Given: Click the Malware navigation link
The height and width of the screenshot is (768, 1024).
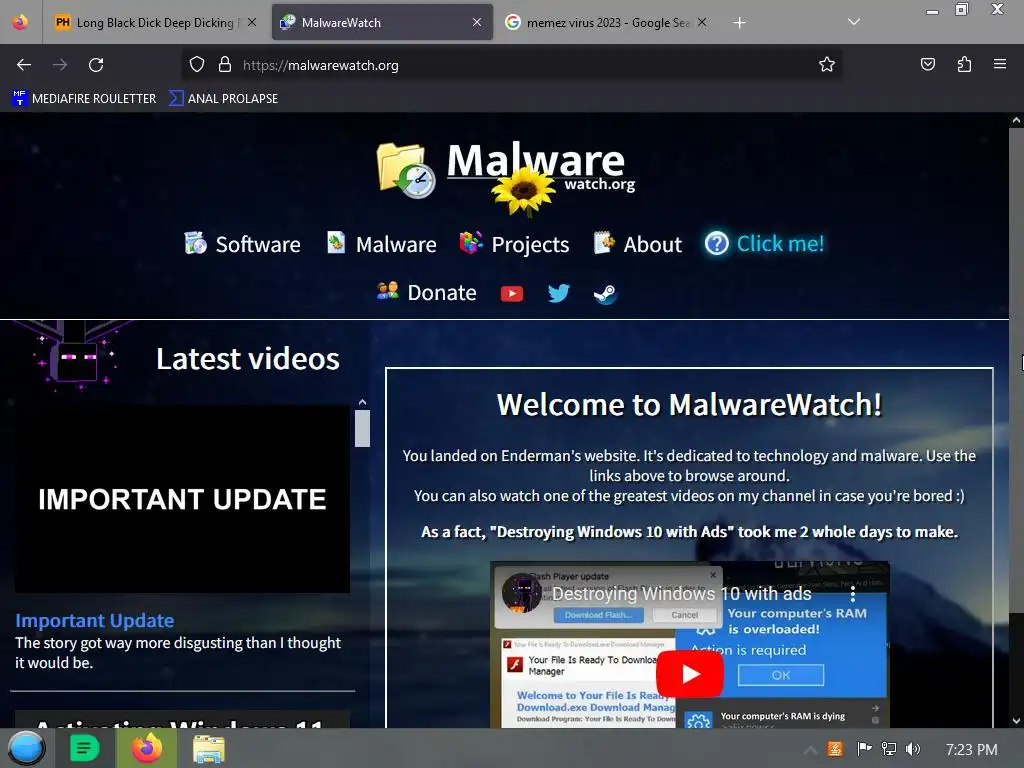Looking at the screenshot, I should point(381,244).
